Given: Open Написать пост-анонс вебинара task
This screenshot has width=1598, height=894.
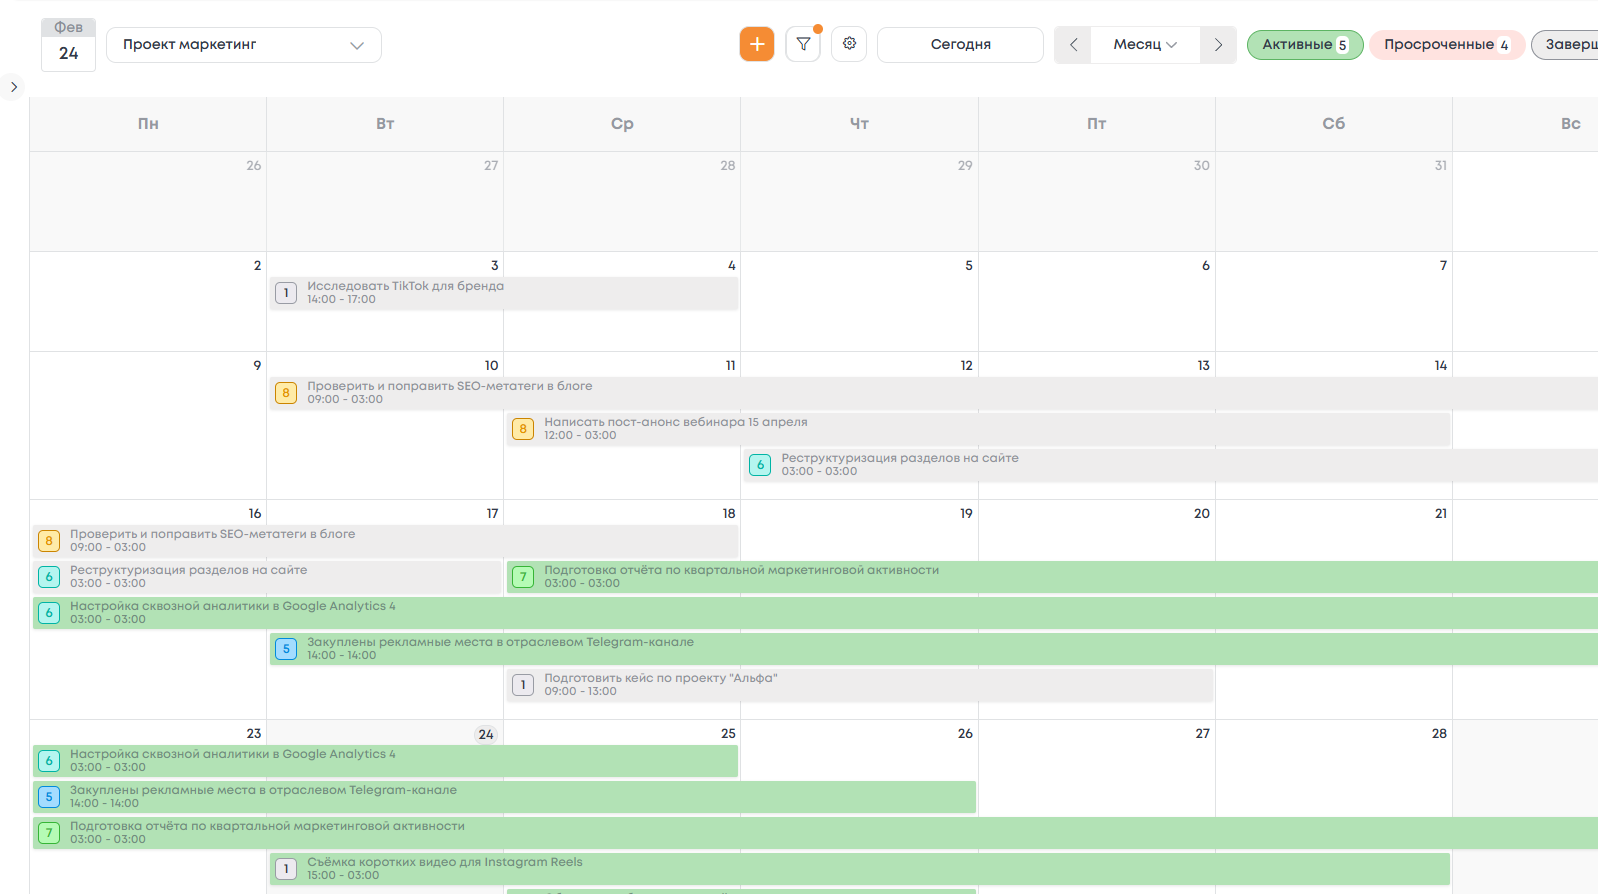Looking at the screenshot, I should point(676,428).
